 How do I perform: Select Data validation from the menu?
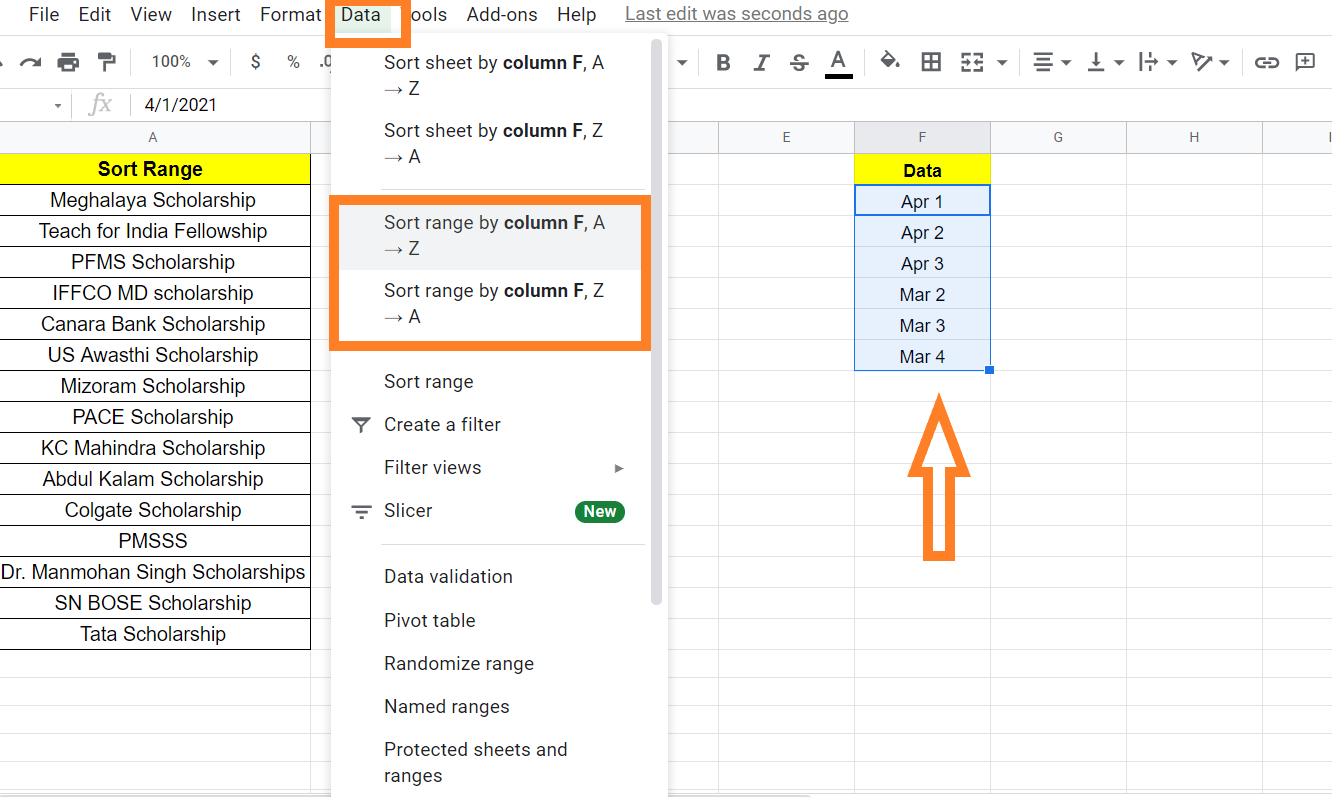(448, 576)
